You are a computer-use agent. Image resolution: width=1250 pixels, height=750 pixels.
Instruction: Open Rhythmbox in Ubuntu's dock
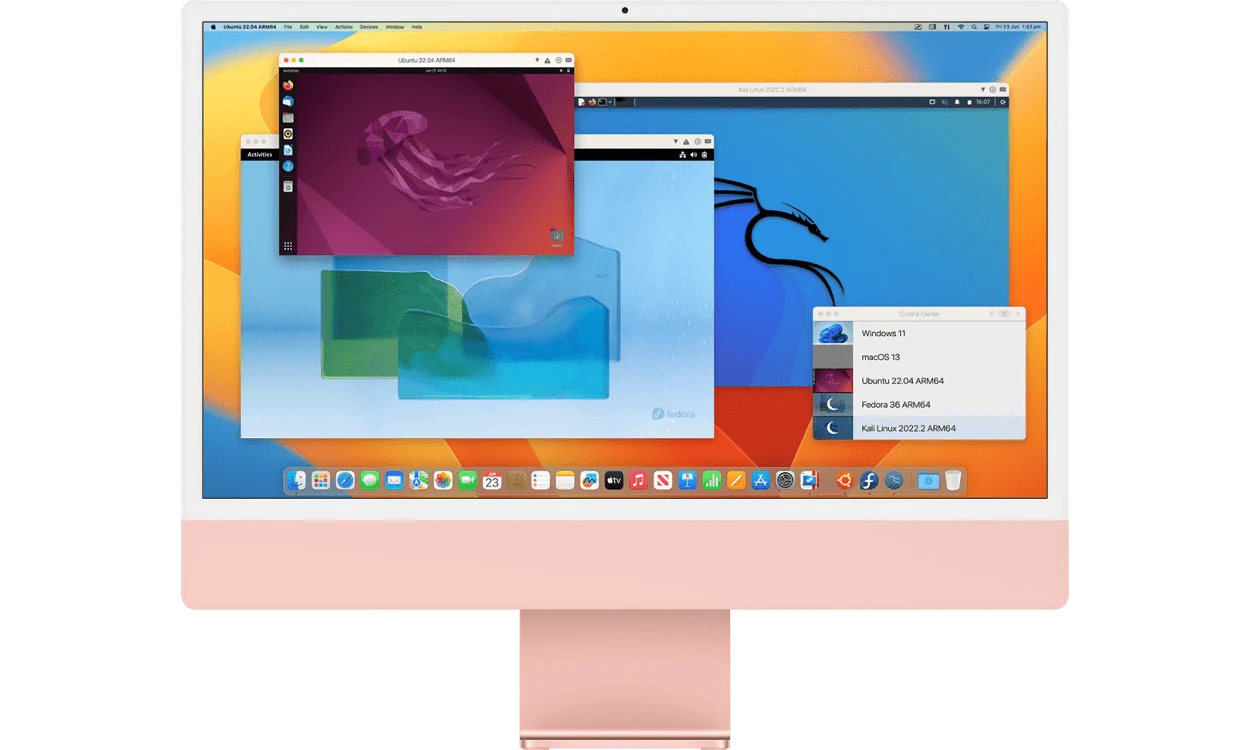tap(288, 134)
